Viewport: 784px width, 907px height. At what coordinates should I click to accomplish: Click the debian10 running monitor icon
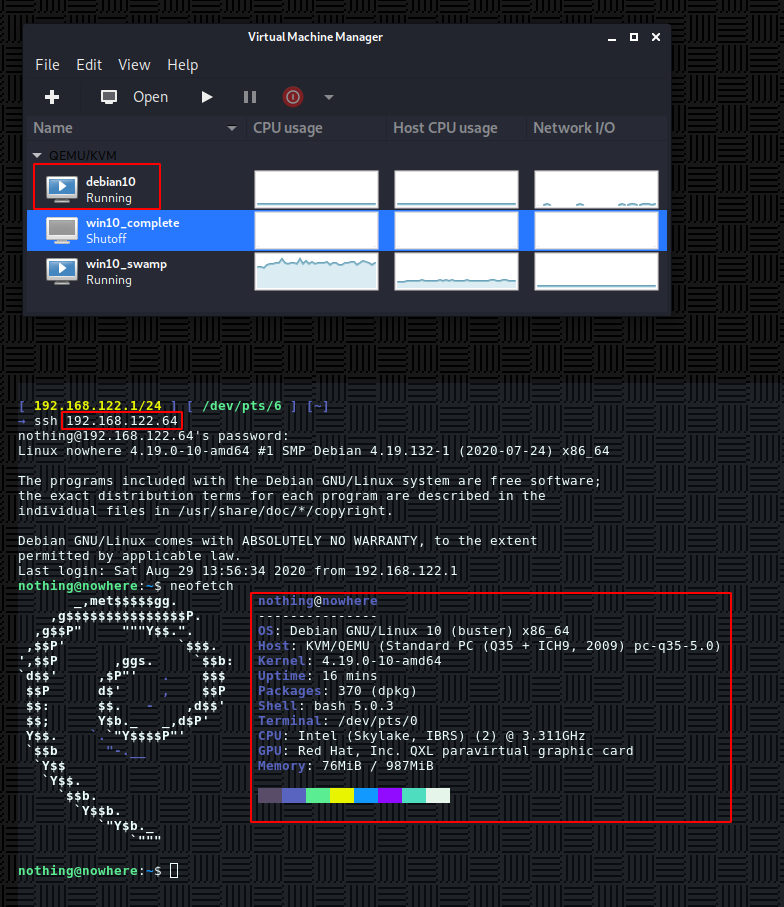62,189
